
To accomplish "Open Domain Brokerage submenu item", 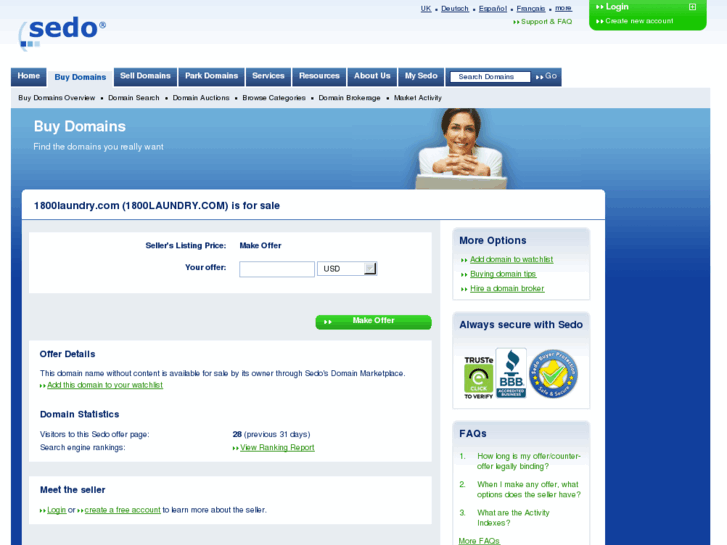I will 349,98.
